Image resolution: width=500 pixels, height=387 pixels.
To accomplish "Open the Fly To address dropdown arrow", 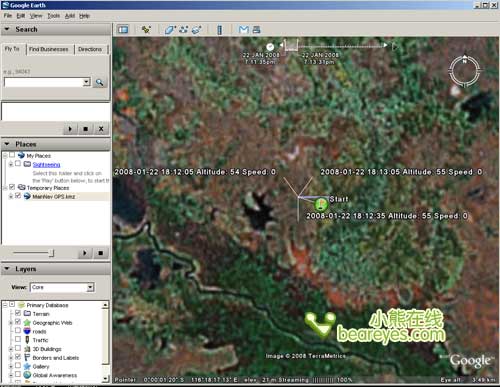I will click(87, 82).
